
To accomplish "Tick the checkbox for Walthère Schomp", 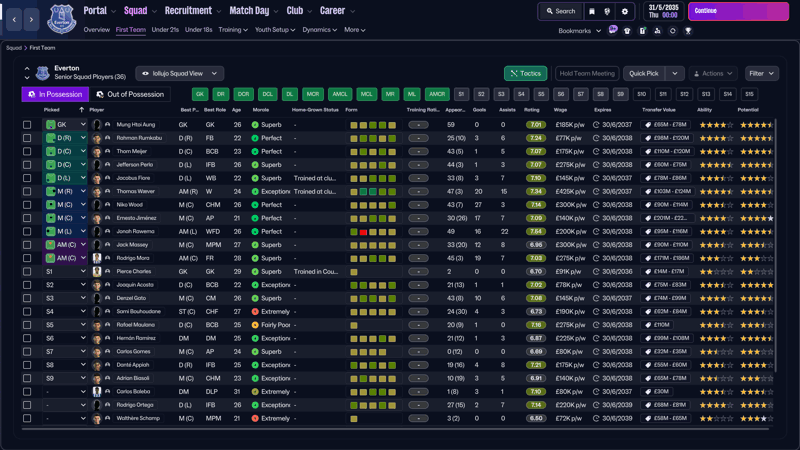I will 27,418.
